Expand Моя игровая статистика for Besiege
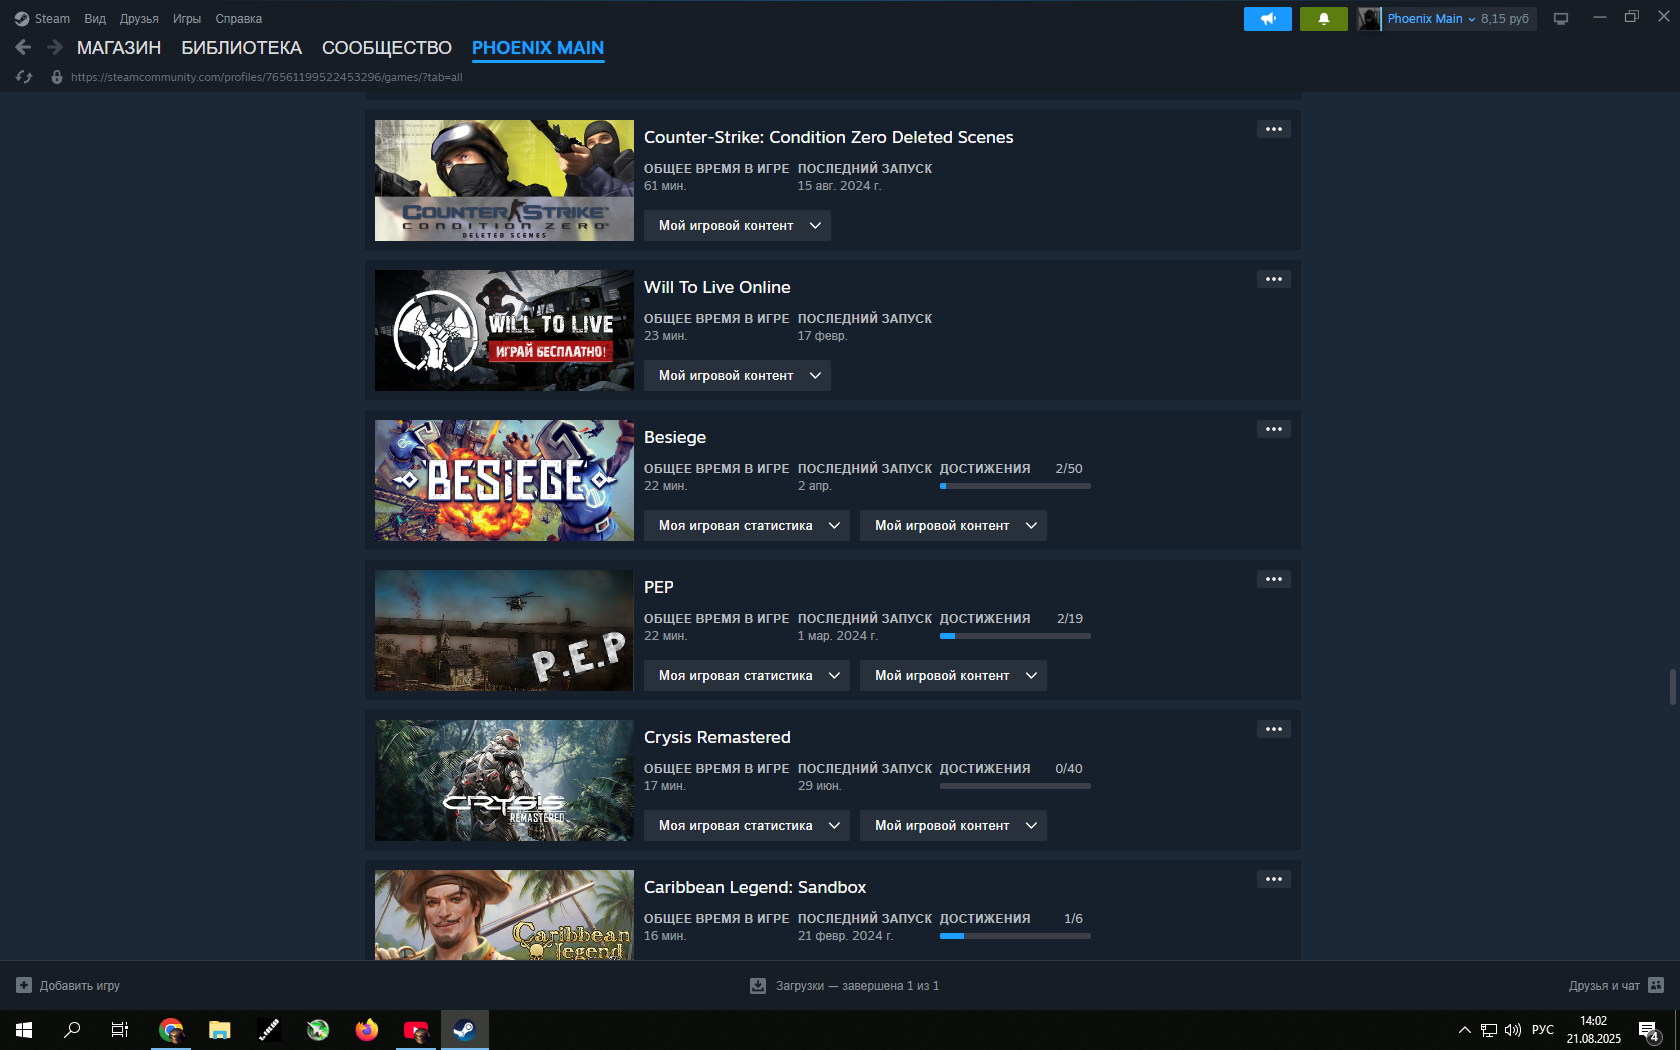The width and height of the screenshot is (1680, 1050). pyautogui.click(x=747, y=526)
